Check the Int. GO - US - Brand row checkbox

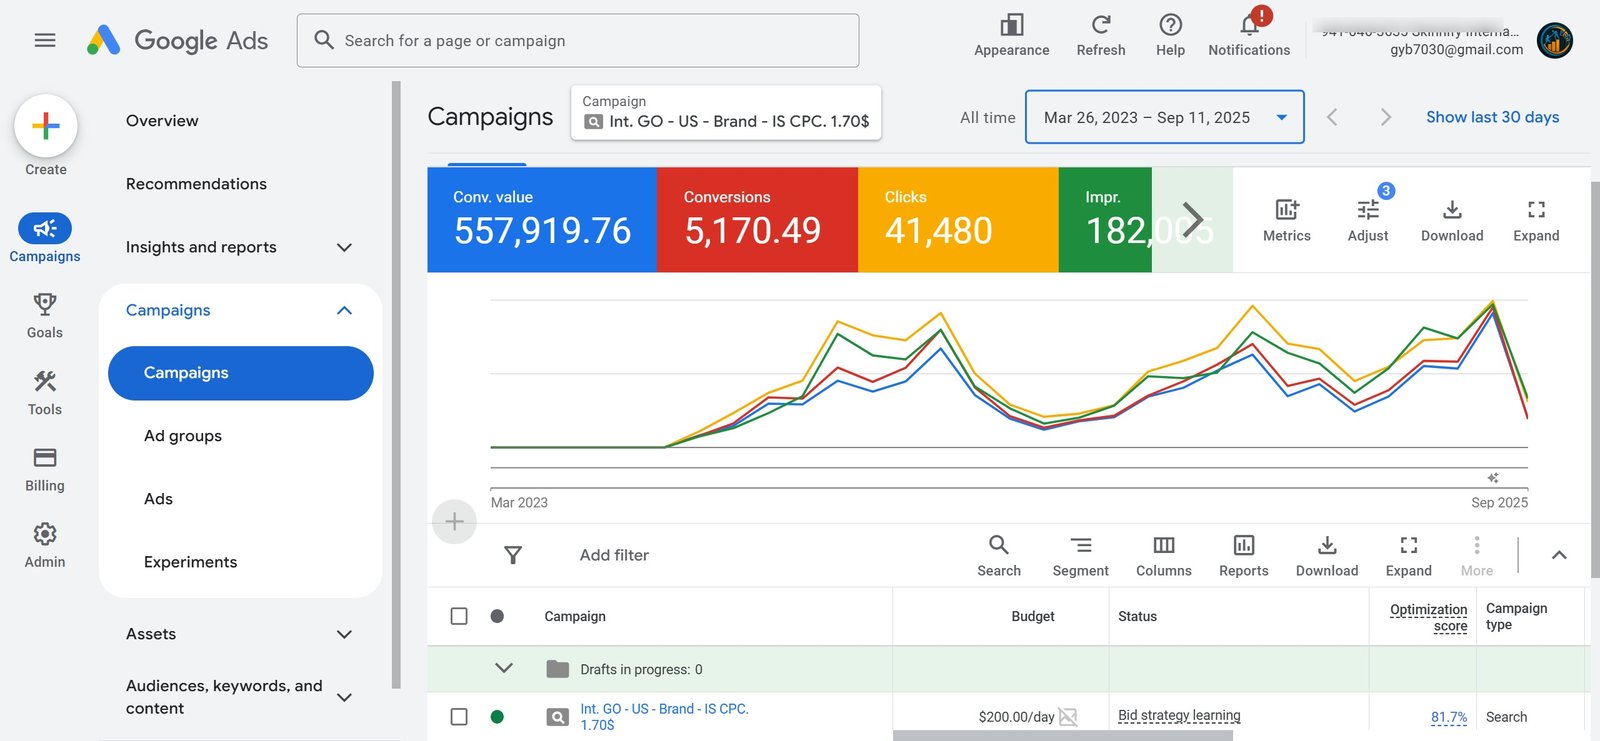(459, 717)
